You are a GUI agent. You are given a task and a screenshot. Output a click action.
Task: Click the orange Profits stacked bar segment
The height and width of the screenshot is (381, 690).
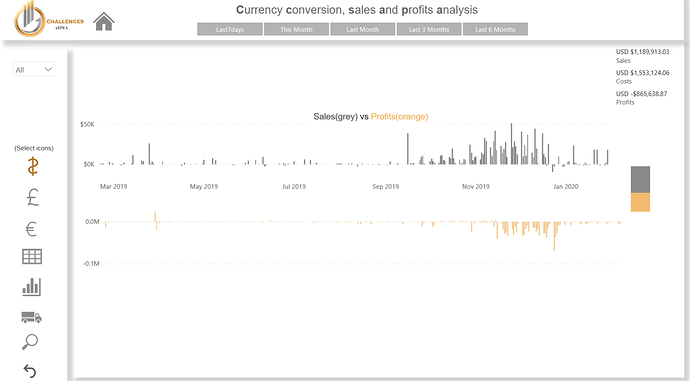pos(640,202)
